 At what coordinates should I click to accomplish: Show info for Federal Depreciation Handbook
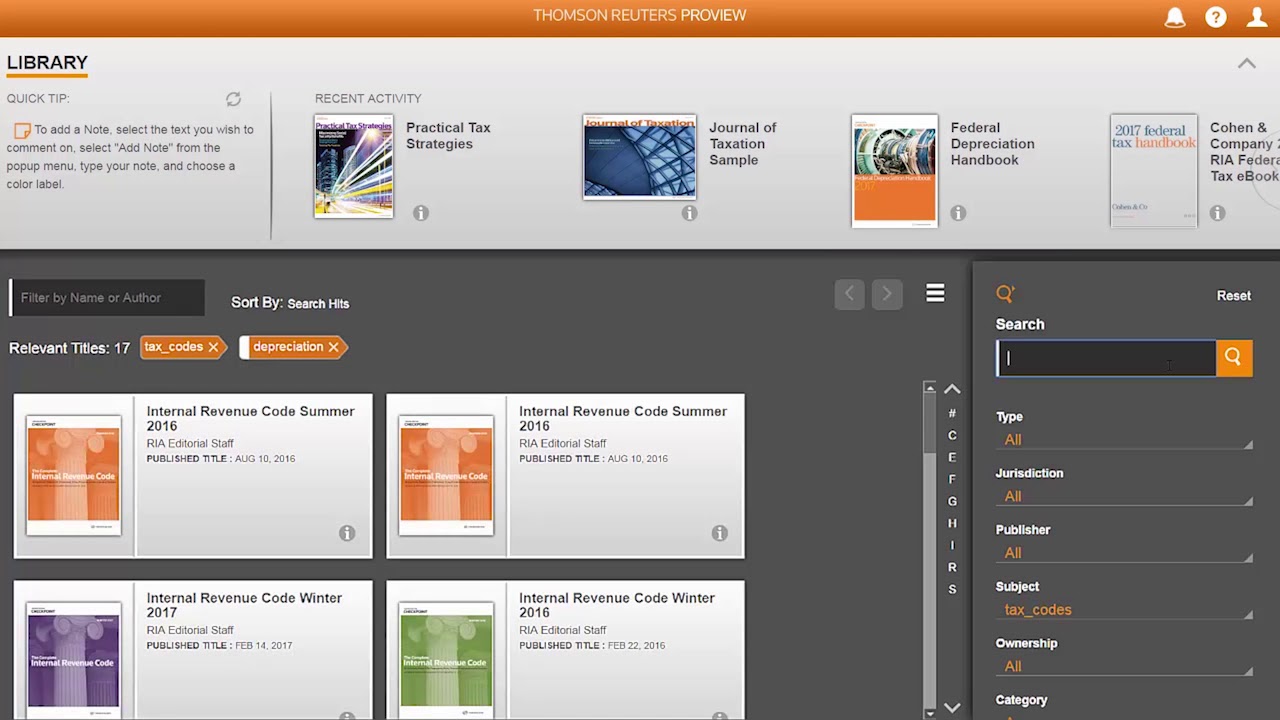pos(958,213)
